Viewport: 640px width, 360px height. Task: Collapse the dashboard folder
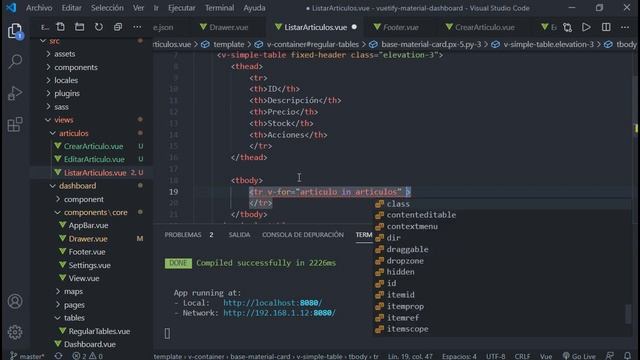tap(77, 186)
